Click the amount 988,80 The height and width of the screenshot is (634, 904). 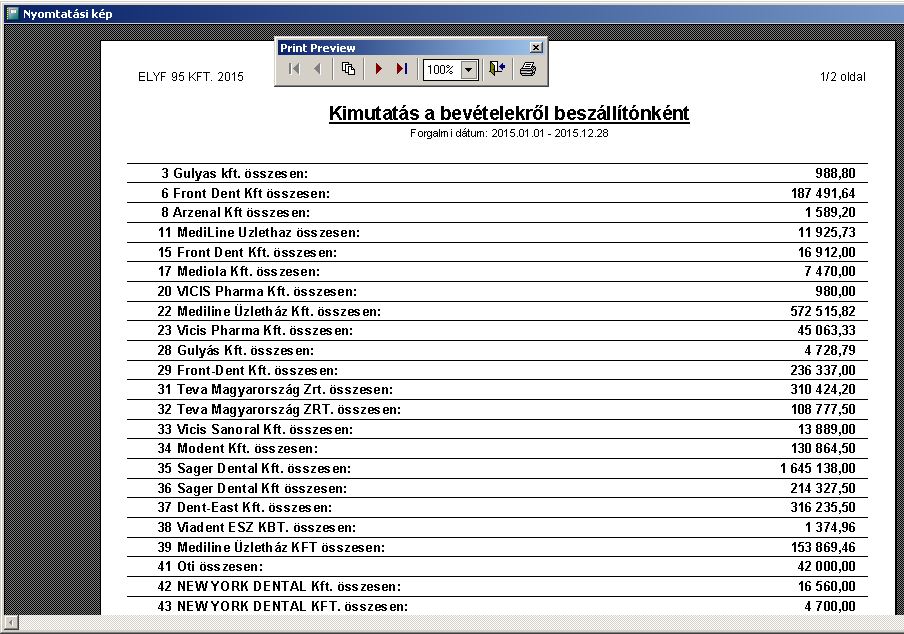[835, 173]
